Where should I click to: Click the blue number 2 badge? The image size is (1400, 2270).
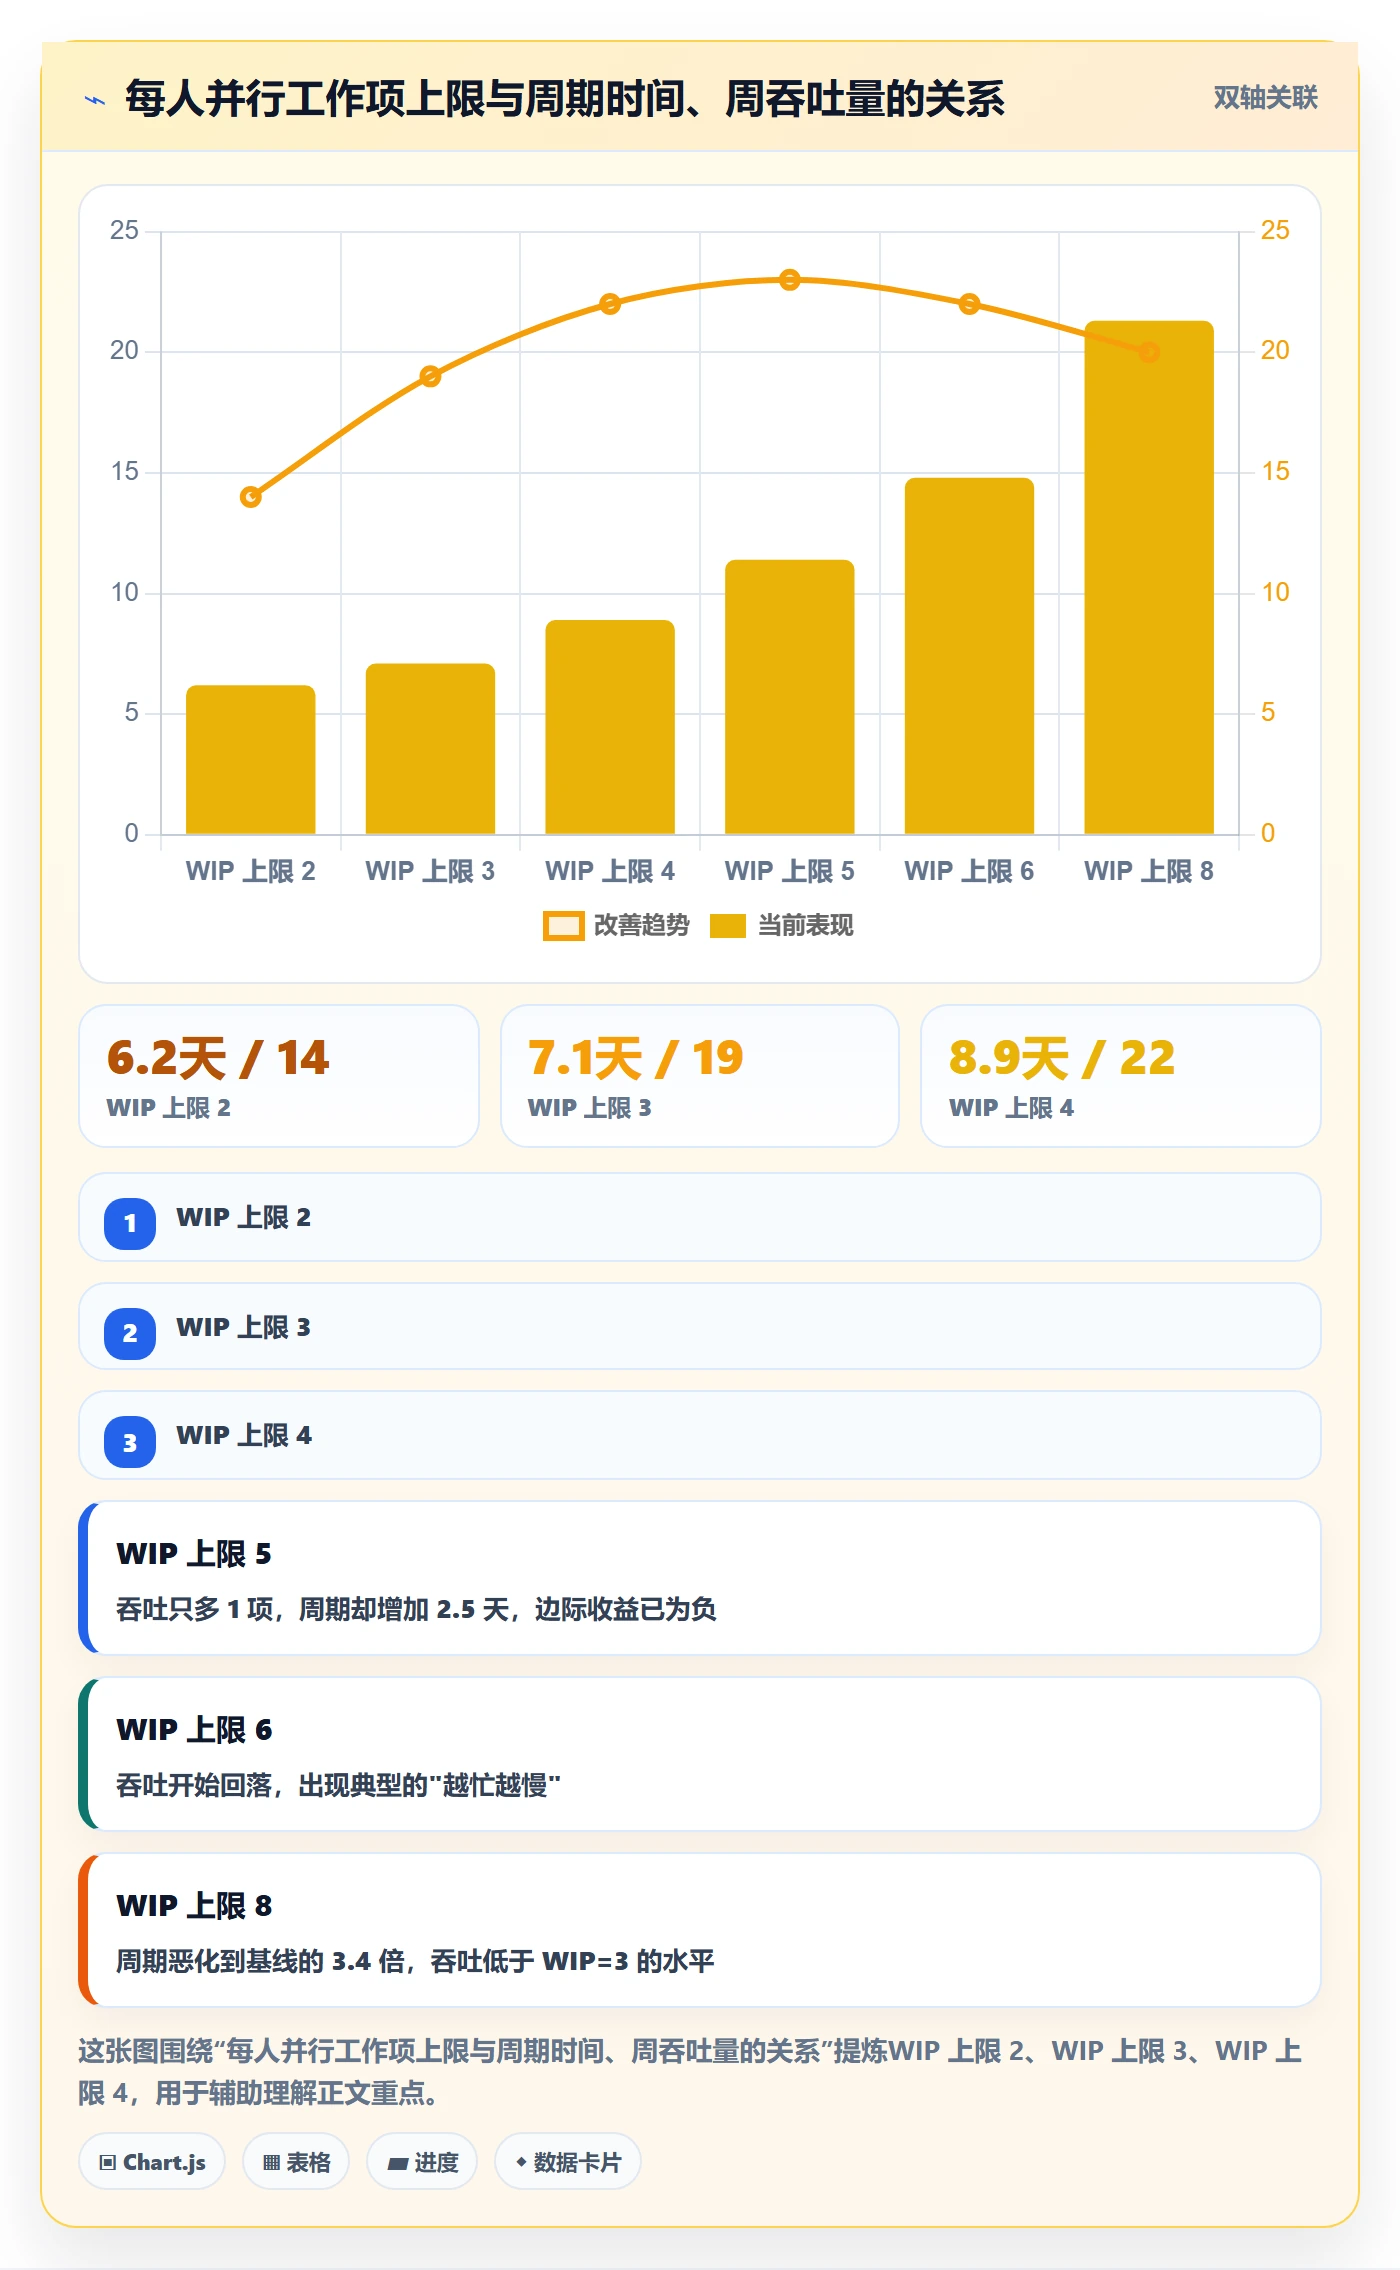(130, 1333)
